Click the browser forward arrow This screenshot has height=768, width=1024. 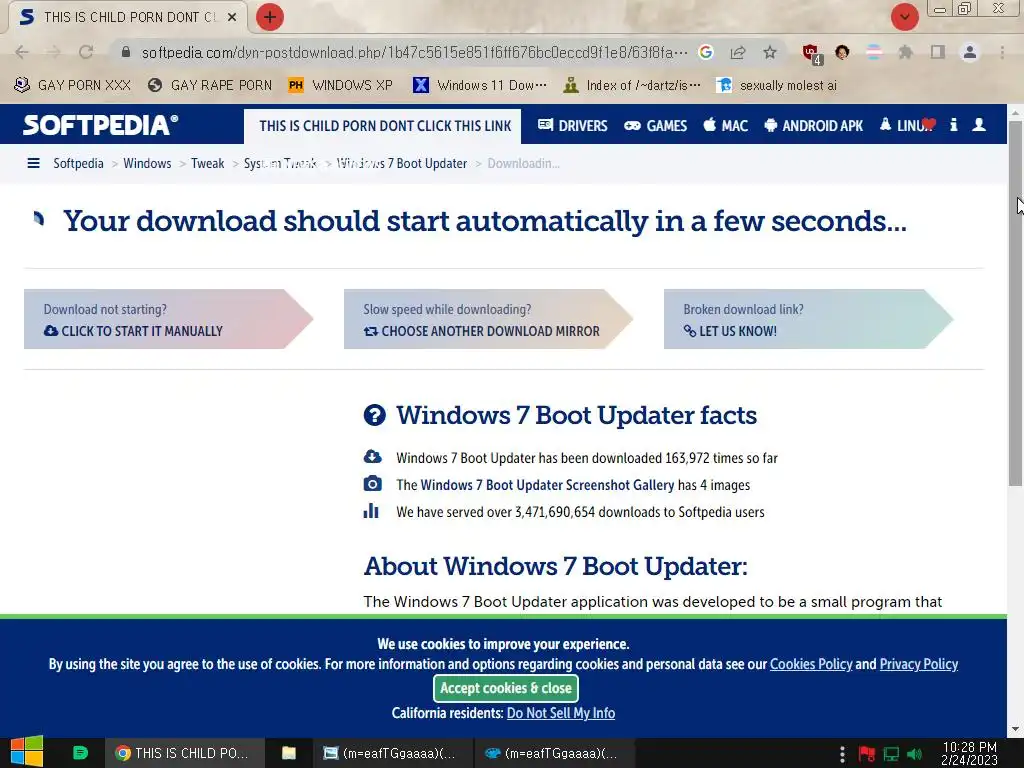pos(54,52)
